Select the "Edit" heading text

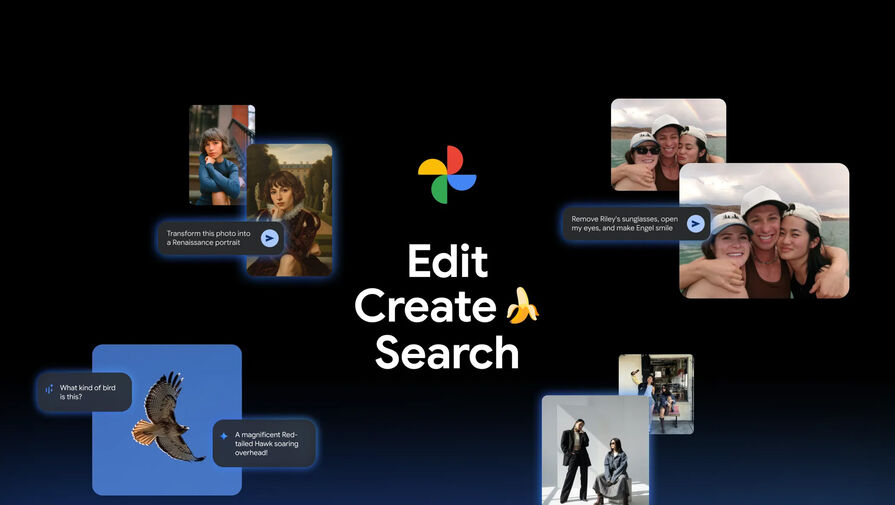pos(447,262)
